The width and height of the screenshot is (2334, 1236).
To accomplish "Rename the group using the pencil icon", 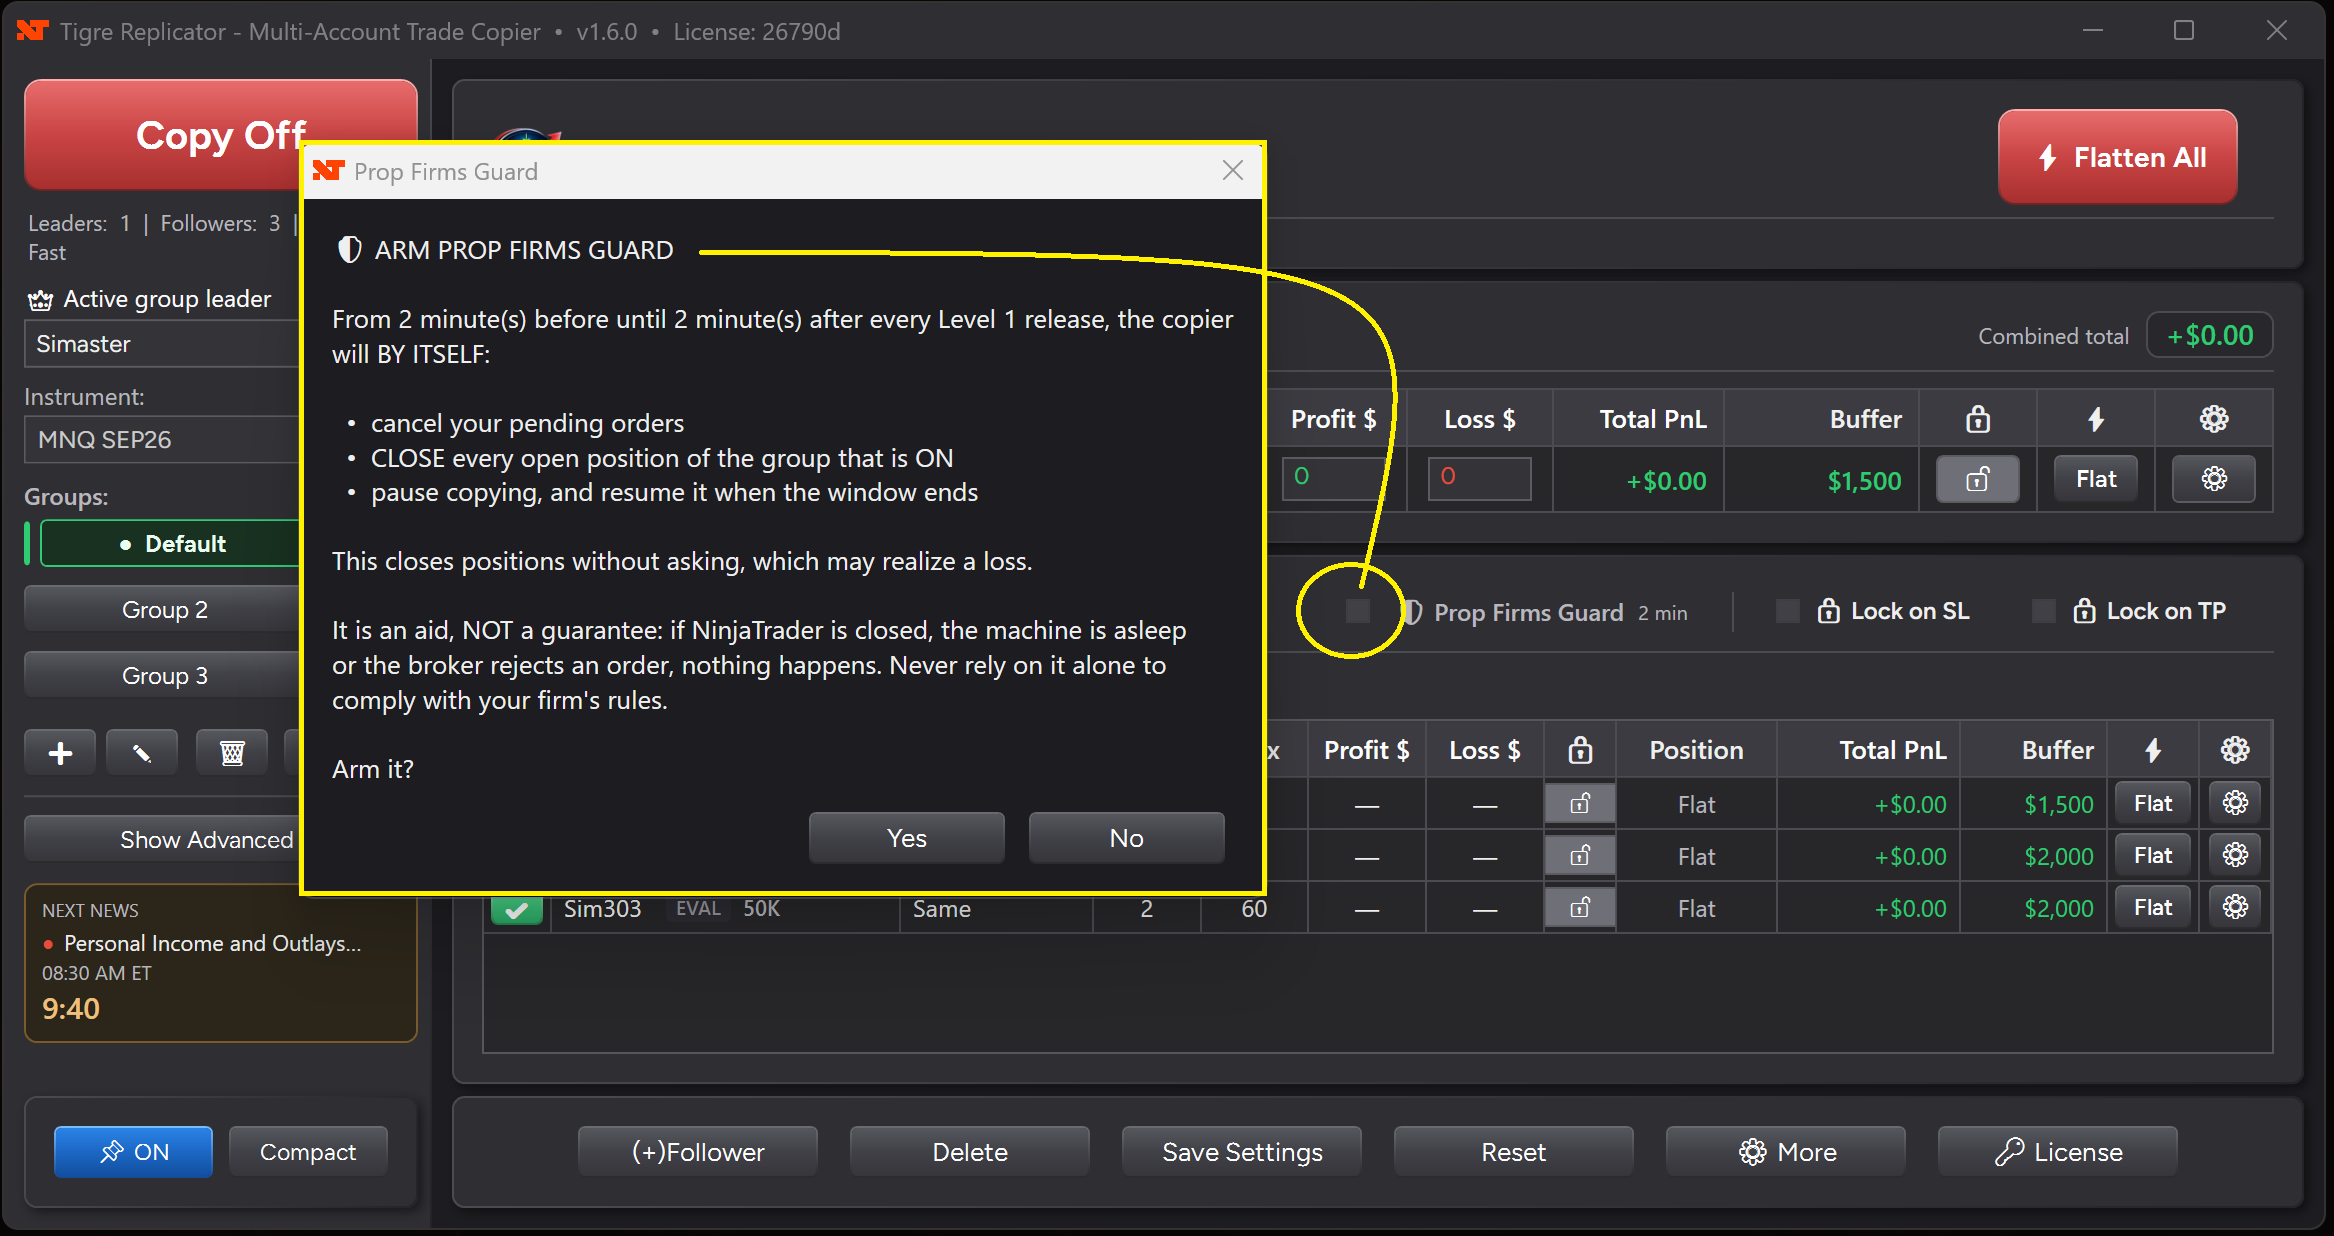I will [142, 753].
